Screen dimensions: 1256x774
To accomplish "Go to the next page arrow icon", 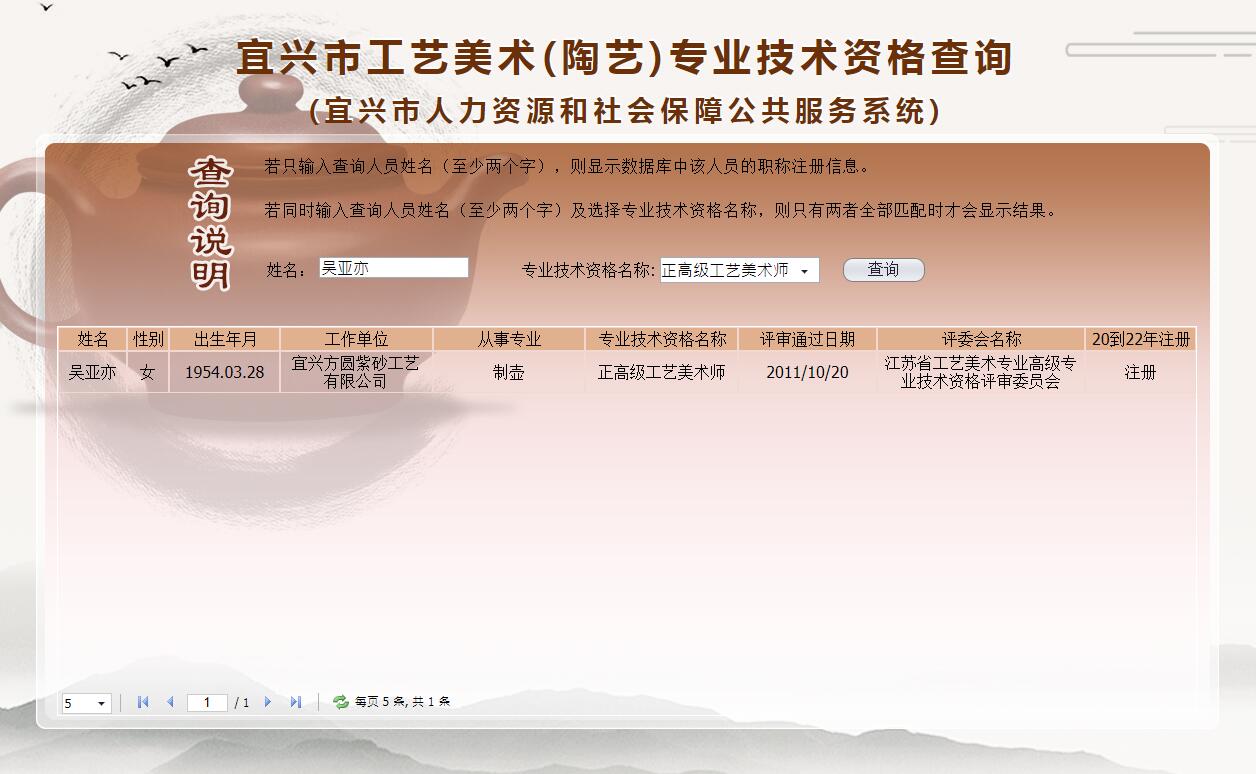I will [269, 702].
